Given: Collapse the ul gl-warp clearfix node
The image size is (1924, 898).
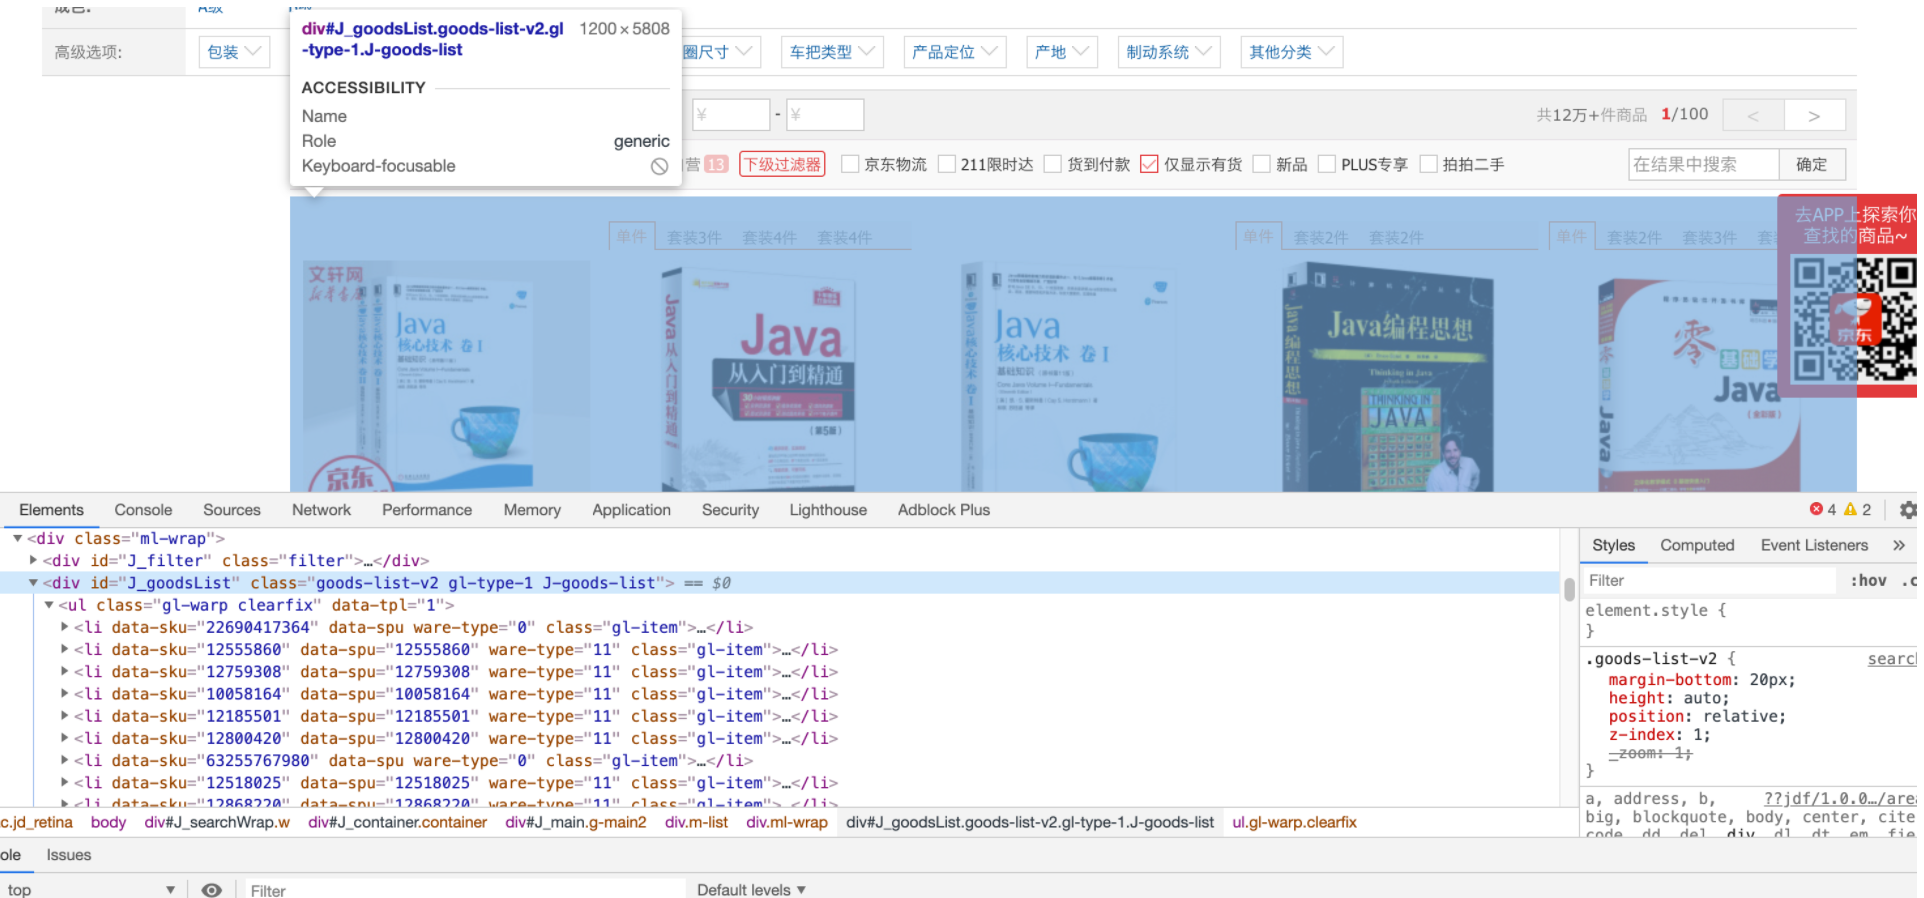Looking at the screenshot, I should point(49,604).
